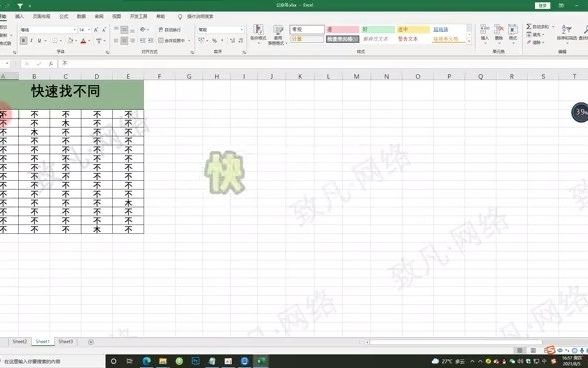Open the Insert ribbon tab
The width and height of the screenshot is (588, 368).
click(19, 17)
